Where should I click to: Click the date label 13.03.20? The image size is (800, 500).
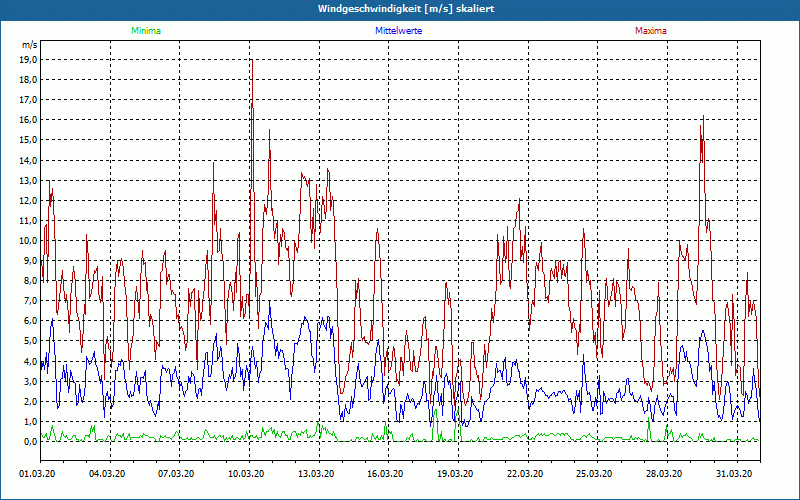click(x=316, y=474)
